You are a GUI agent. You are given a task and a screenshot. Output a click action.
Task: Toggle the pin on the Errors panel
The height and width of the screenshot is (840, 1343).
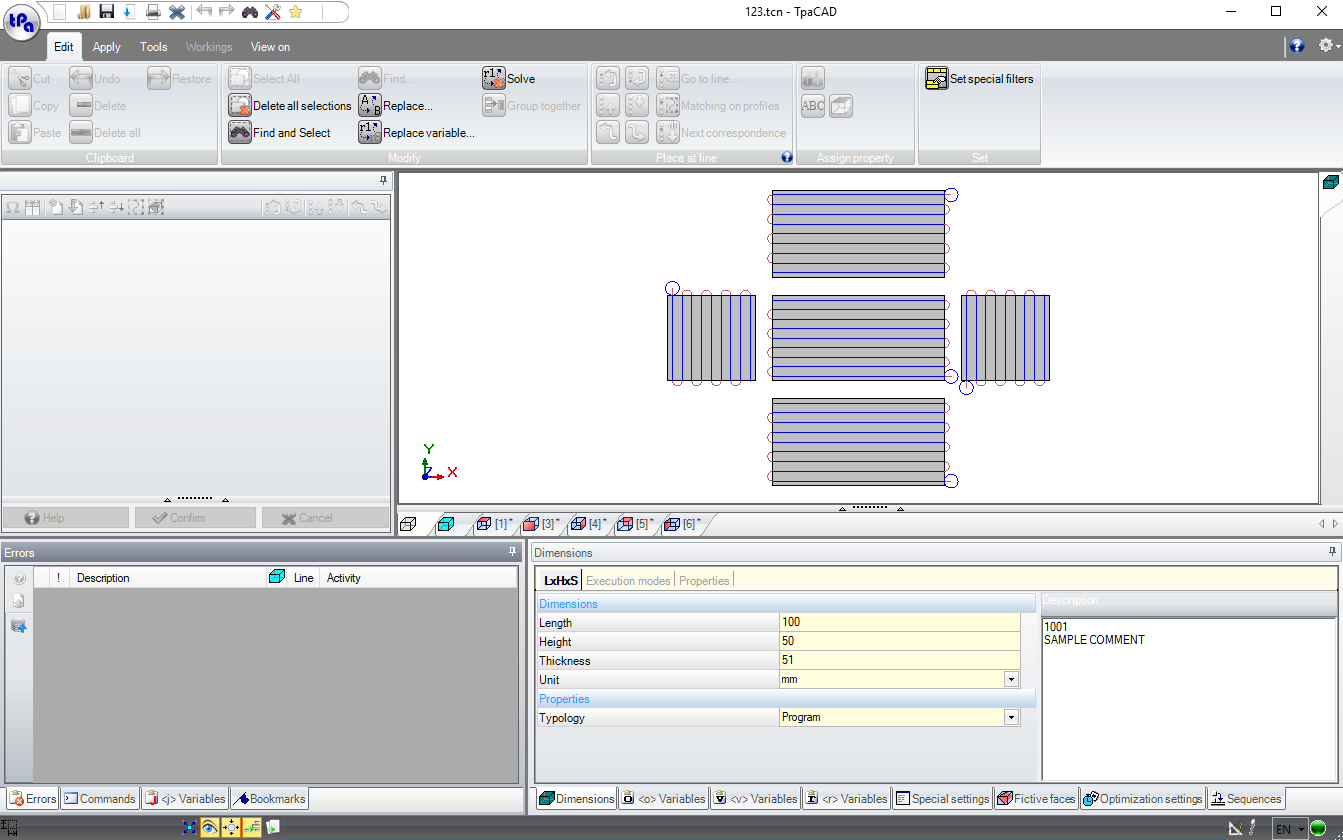pyautogui.click(x=513, y=551)
